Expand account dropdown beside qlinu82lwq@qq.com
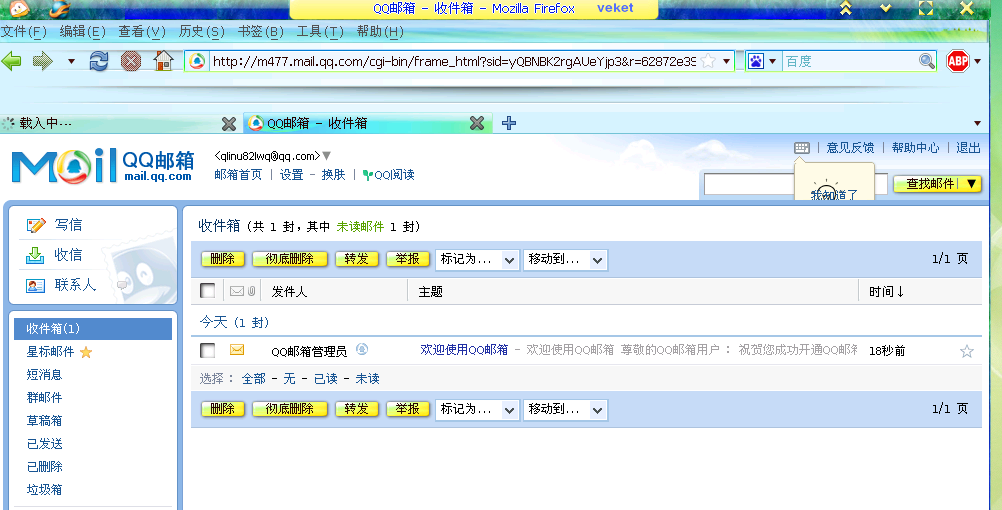 (327, 156)
